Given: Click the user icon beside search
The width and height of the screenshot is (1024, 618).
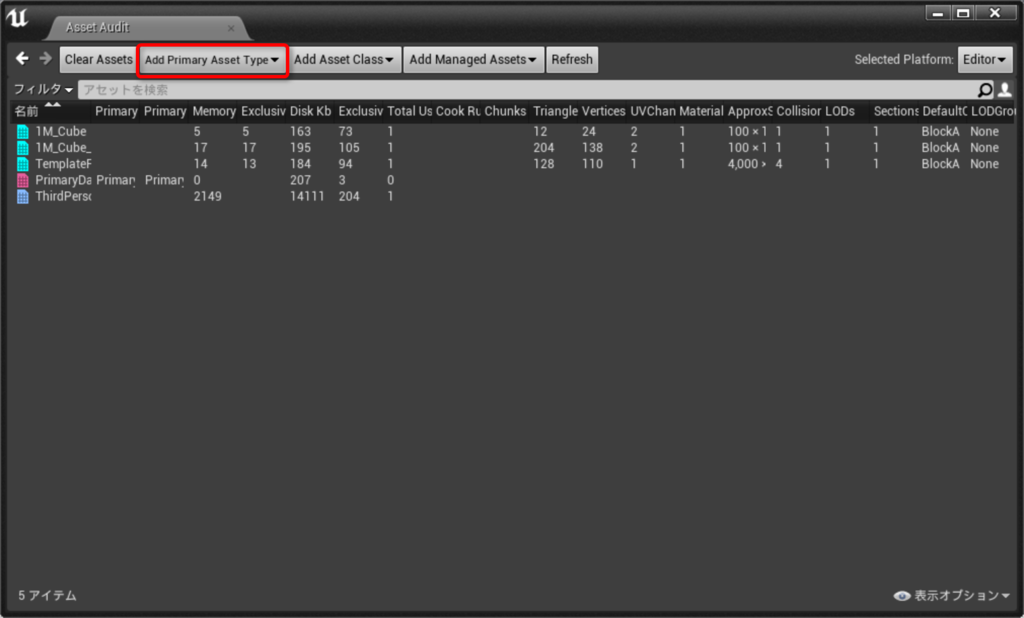Looking at the screenshot, I should 1005,89.
